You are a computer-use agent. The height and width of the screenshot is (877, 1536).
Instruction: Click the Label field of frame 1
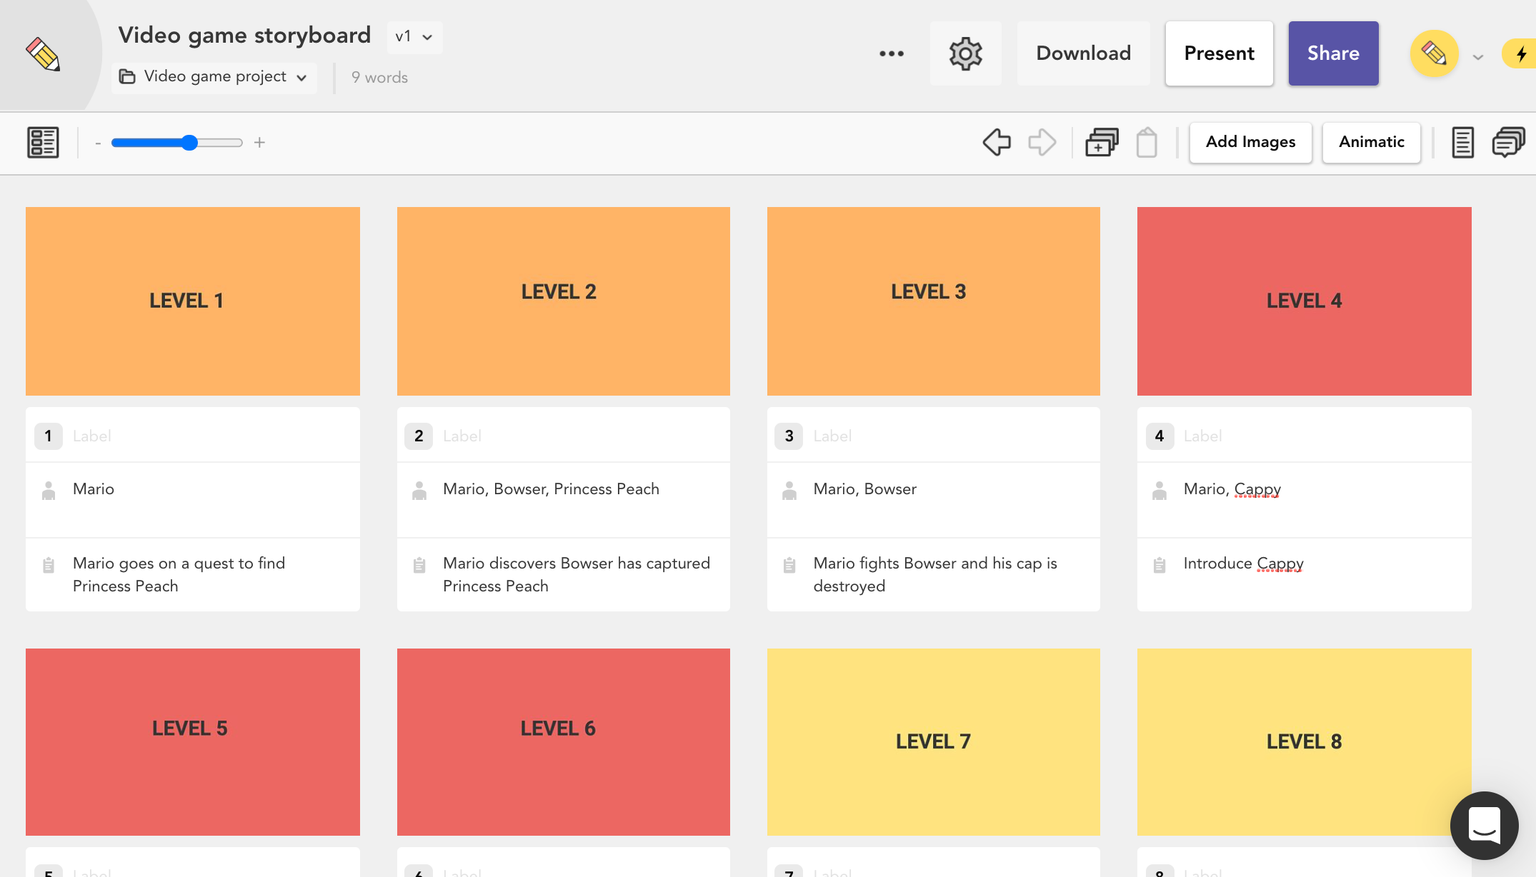tap(200, 436)
